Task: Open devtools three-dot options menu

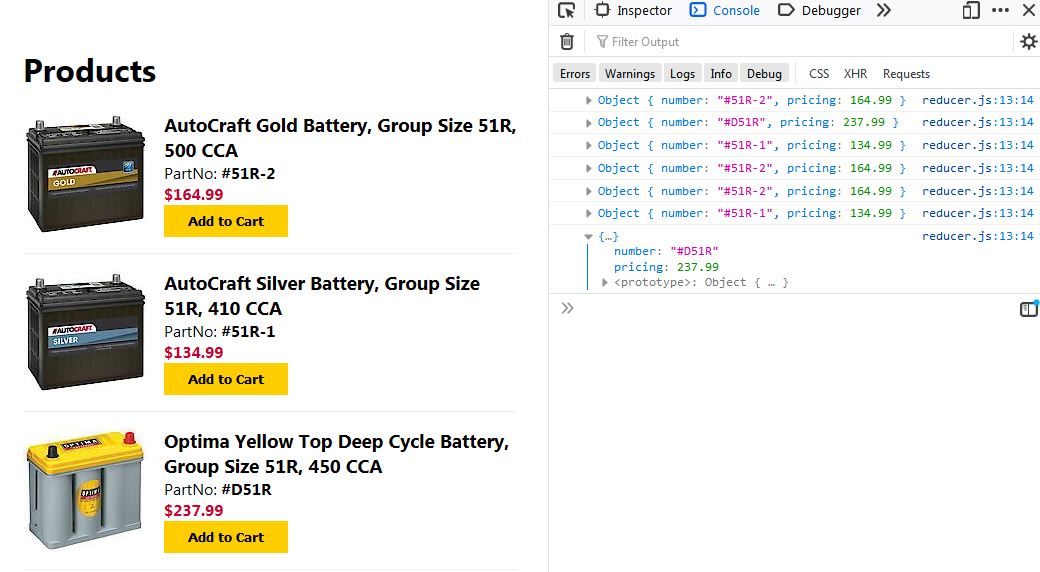Action: coord(1000,10)
